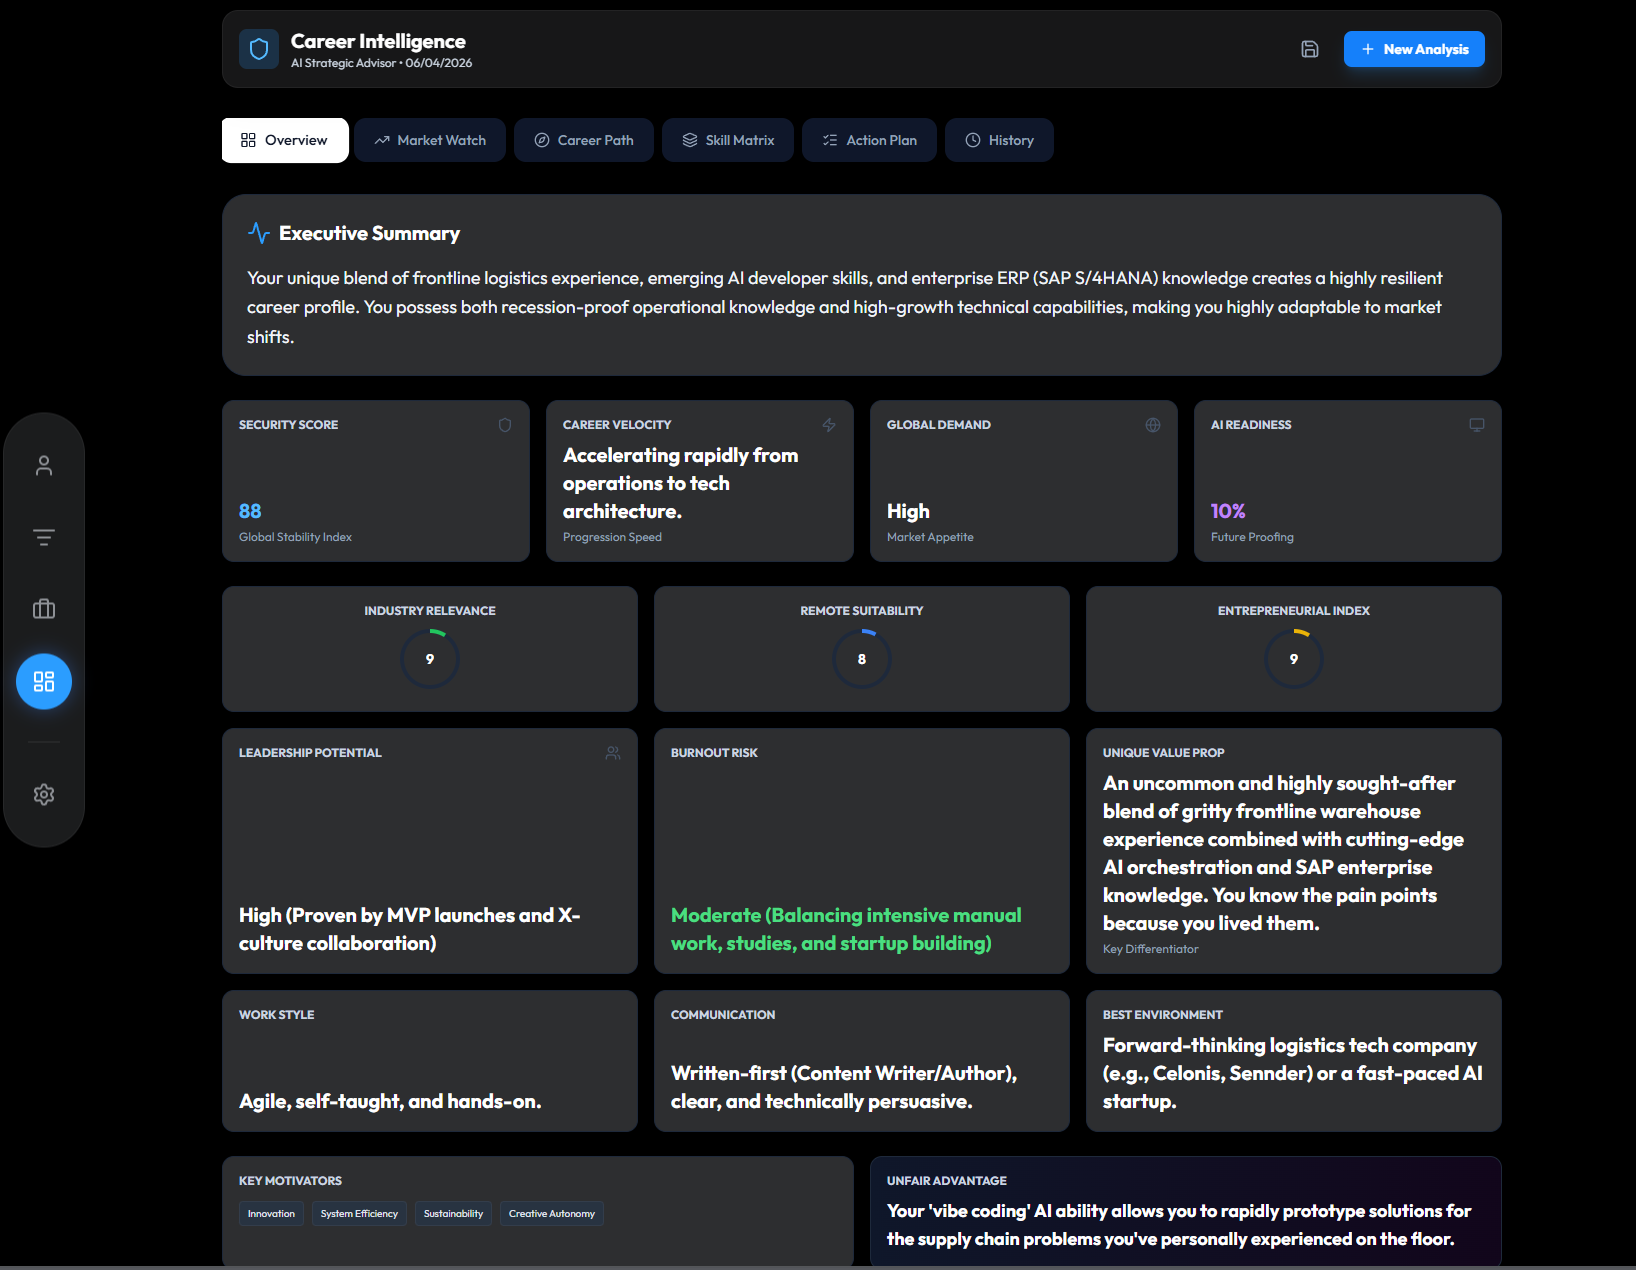Open profile via sidebar person icon
1636x1270 pixels.
44,465
